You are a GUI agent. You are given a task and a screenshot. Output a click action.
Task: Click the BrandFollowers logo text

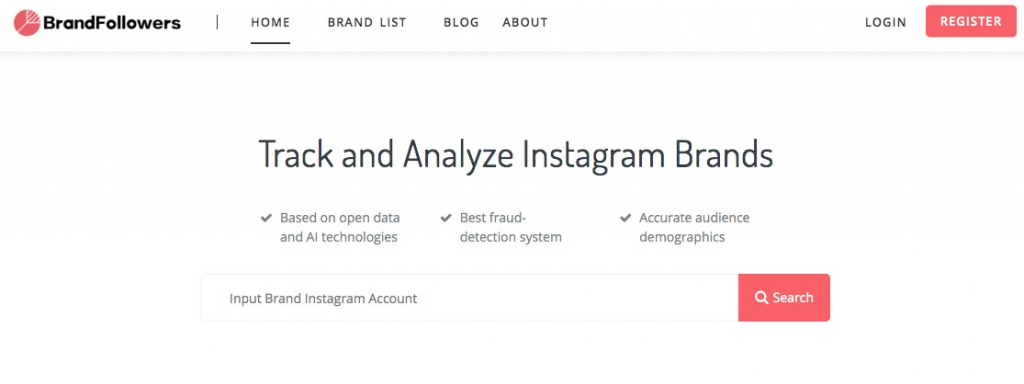[112, 23]
